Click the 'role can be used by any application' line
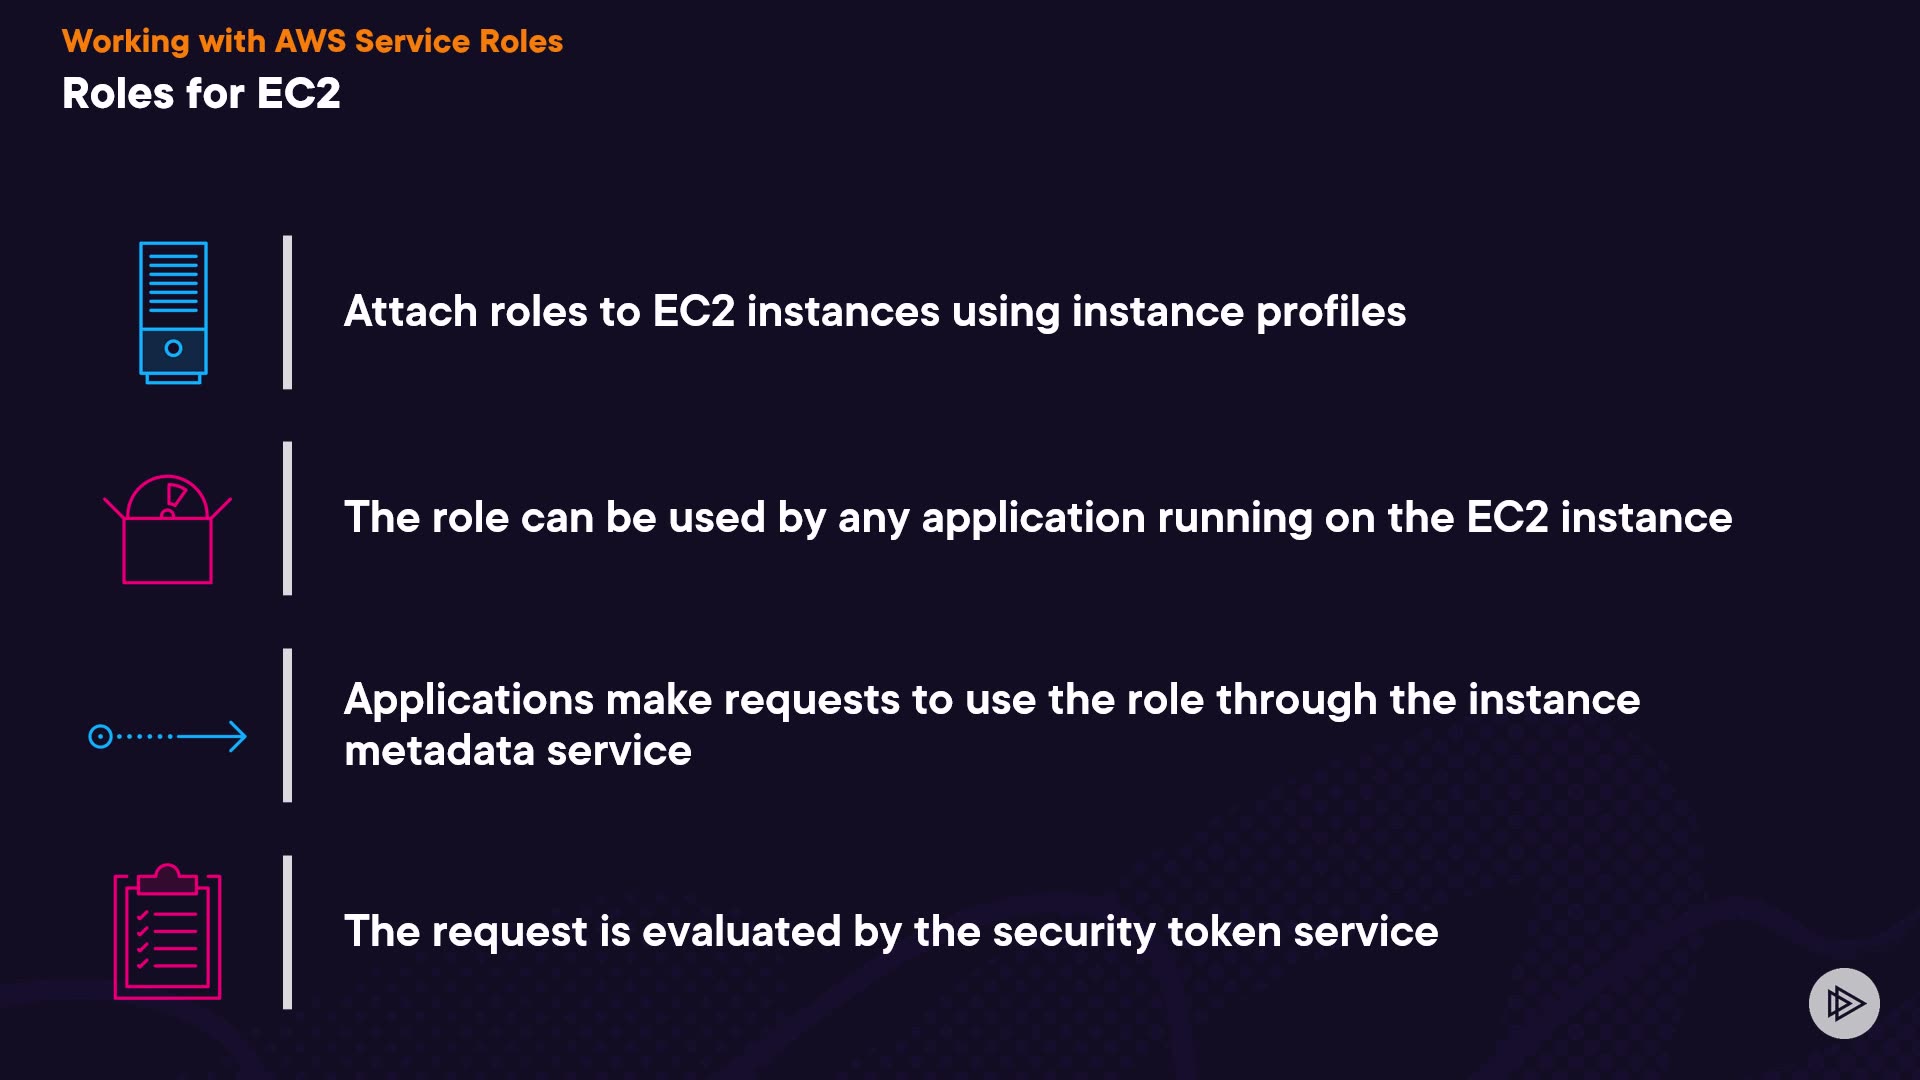This screenshot has width=1920, height=1080. (x=1037, y=518)
